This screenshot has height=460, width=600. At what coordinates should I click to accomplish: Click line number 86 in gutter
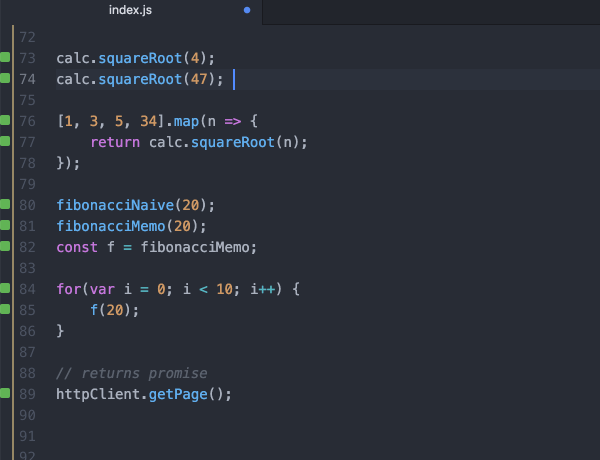click(x=28, y=331)
